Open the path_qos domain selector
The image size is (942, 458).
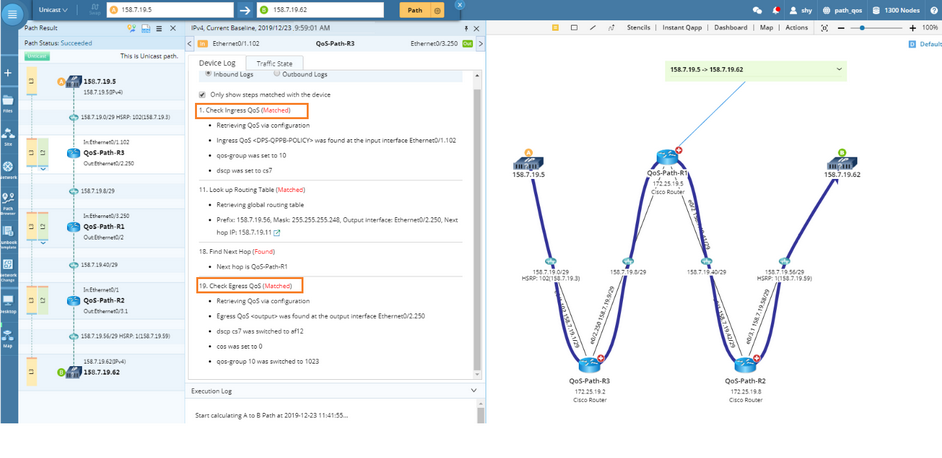843,10
